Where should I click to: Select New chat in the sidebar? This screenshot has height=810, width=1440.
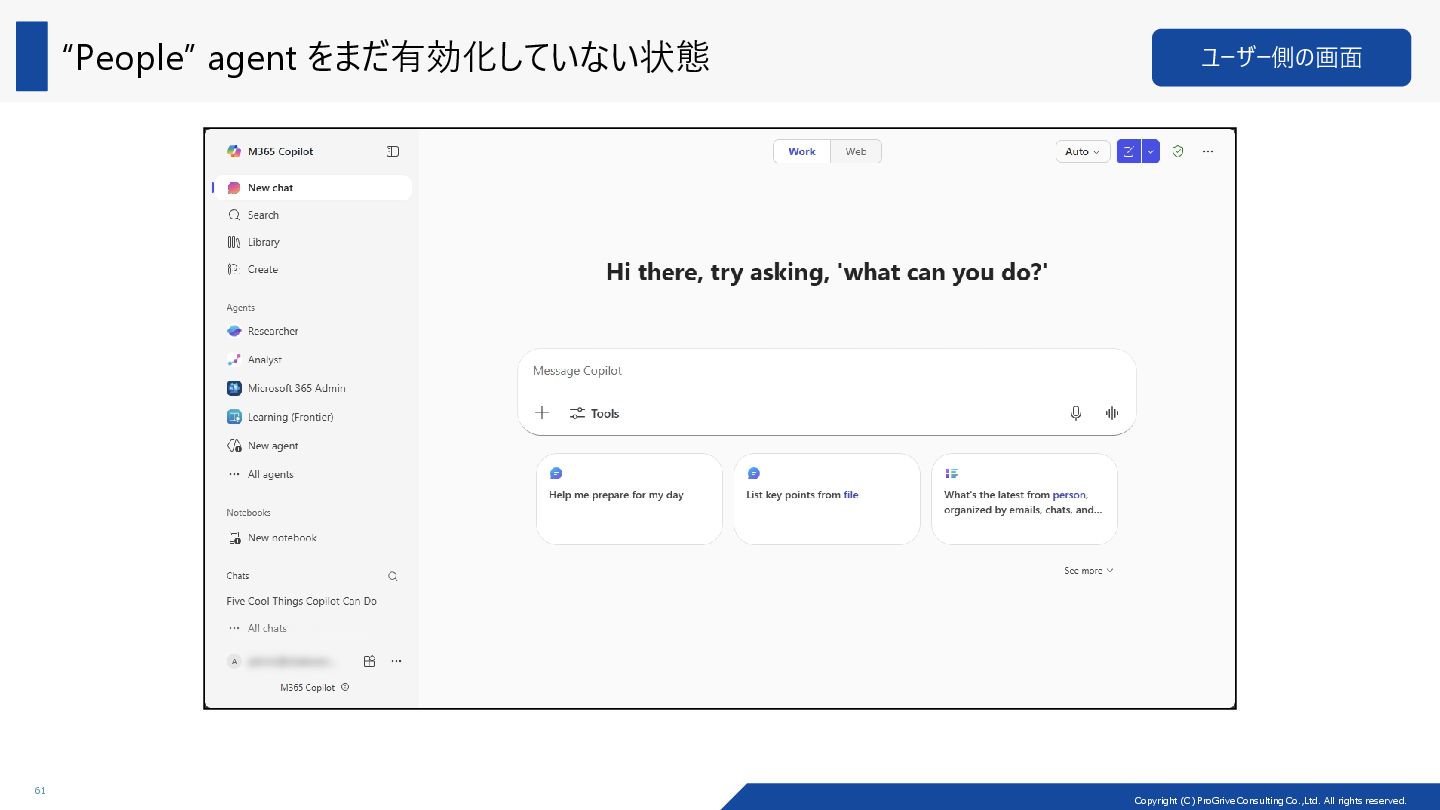(x=313, y=187)
